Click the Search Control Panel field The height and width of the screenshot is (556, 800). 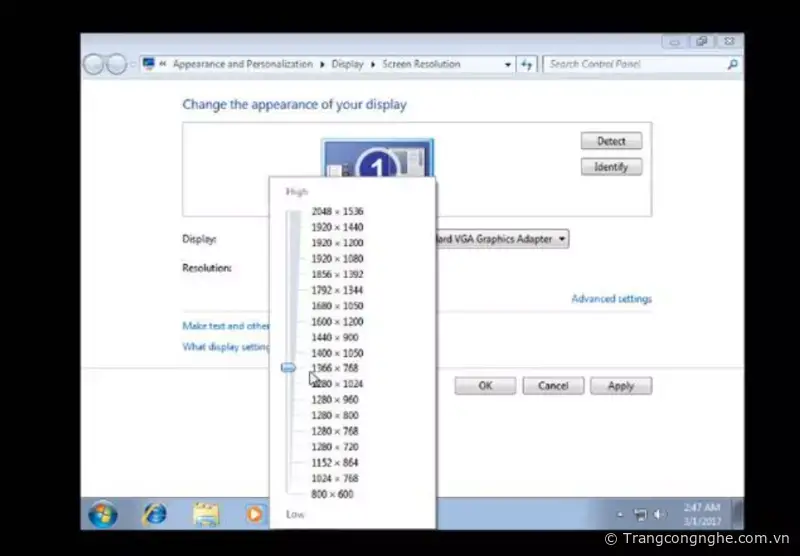[635, 64]
